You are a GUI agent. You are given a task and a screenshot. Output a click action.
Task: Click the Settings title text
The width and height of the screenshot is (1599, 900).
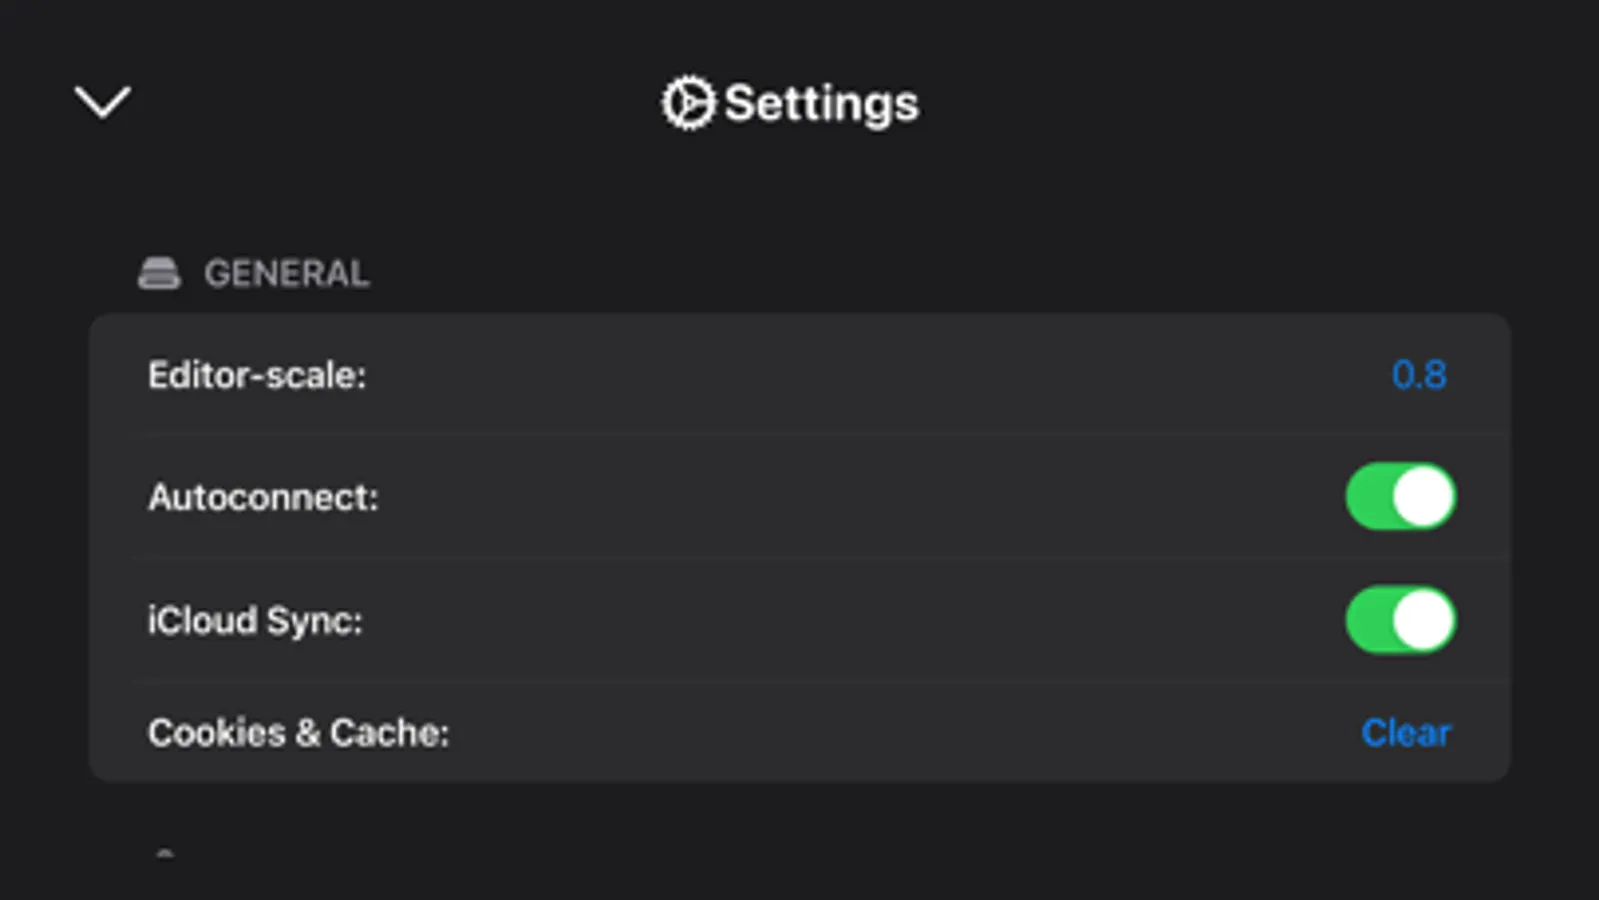coord(821,103)
